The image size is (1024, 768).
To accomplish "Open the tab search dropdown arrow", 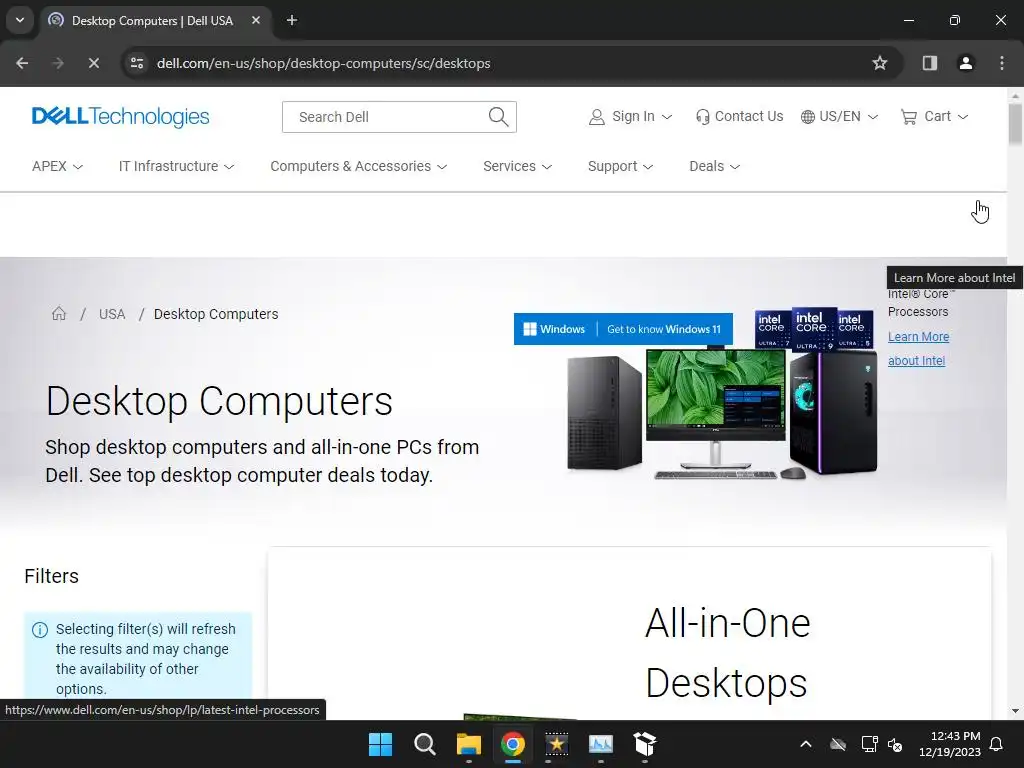I will [20, 20].
